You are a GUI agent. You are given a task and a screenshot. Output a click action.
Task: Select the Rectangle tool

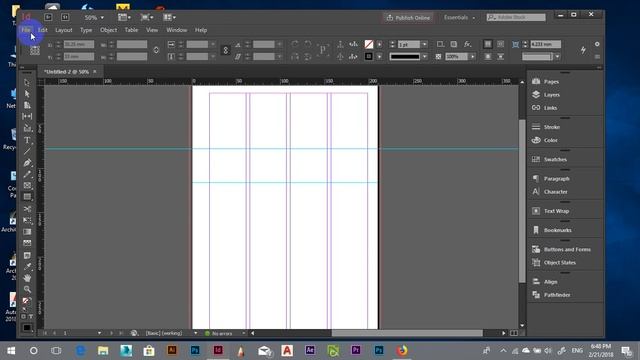27,197
